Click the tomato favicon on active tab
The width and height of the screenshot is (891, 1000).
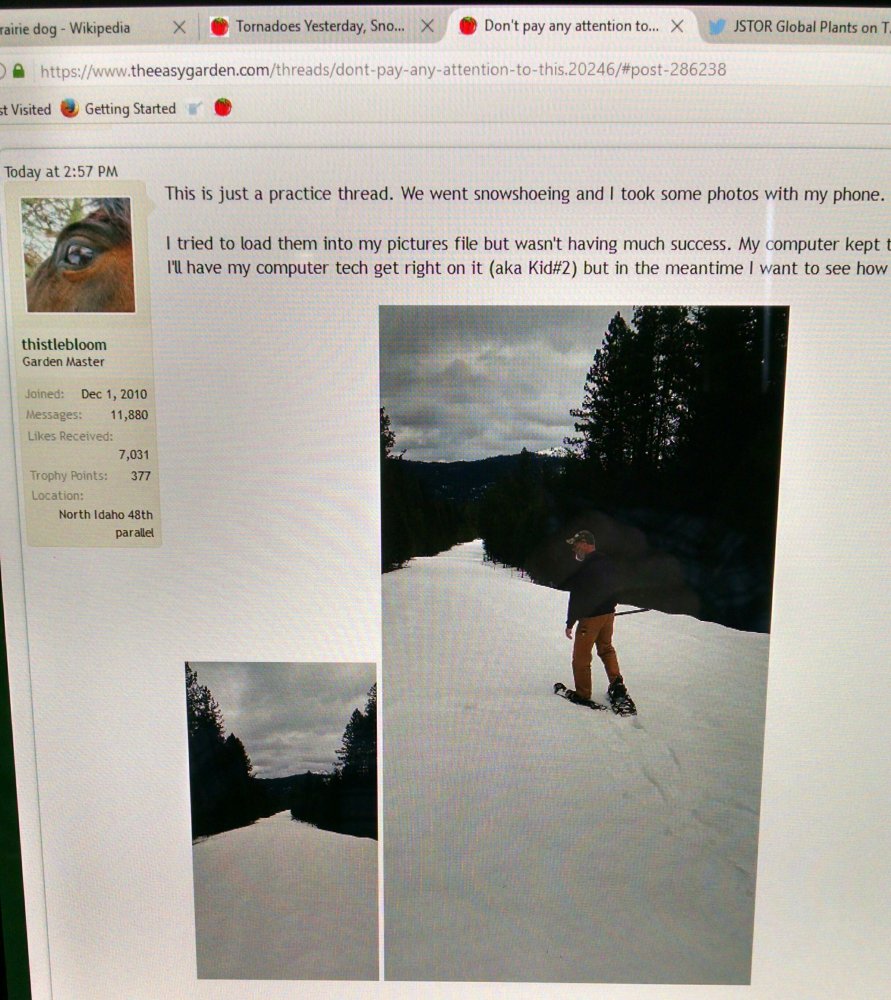468,26
